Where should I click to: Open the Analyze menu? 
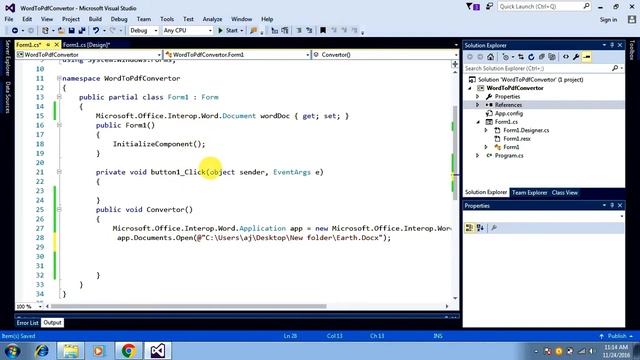[x=212, y=19]
